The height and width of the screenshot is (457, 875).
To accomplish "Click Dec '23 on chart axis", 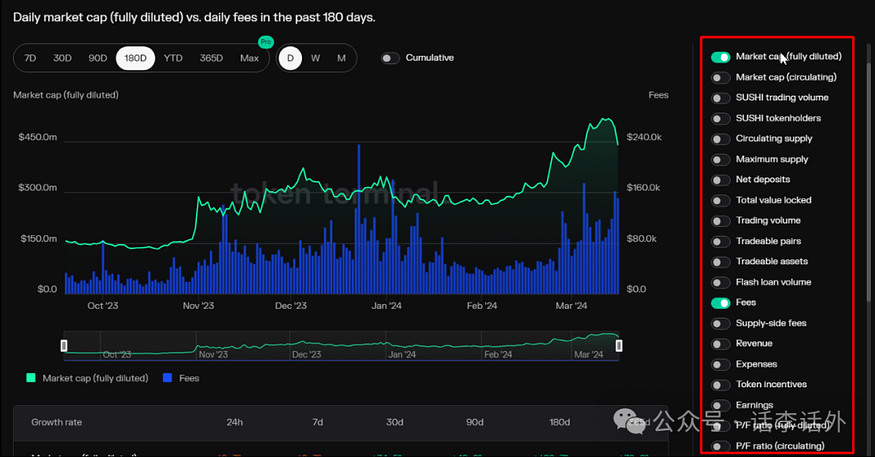I will 291,306.
